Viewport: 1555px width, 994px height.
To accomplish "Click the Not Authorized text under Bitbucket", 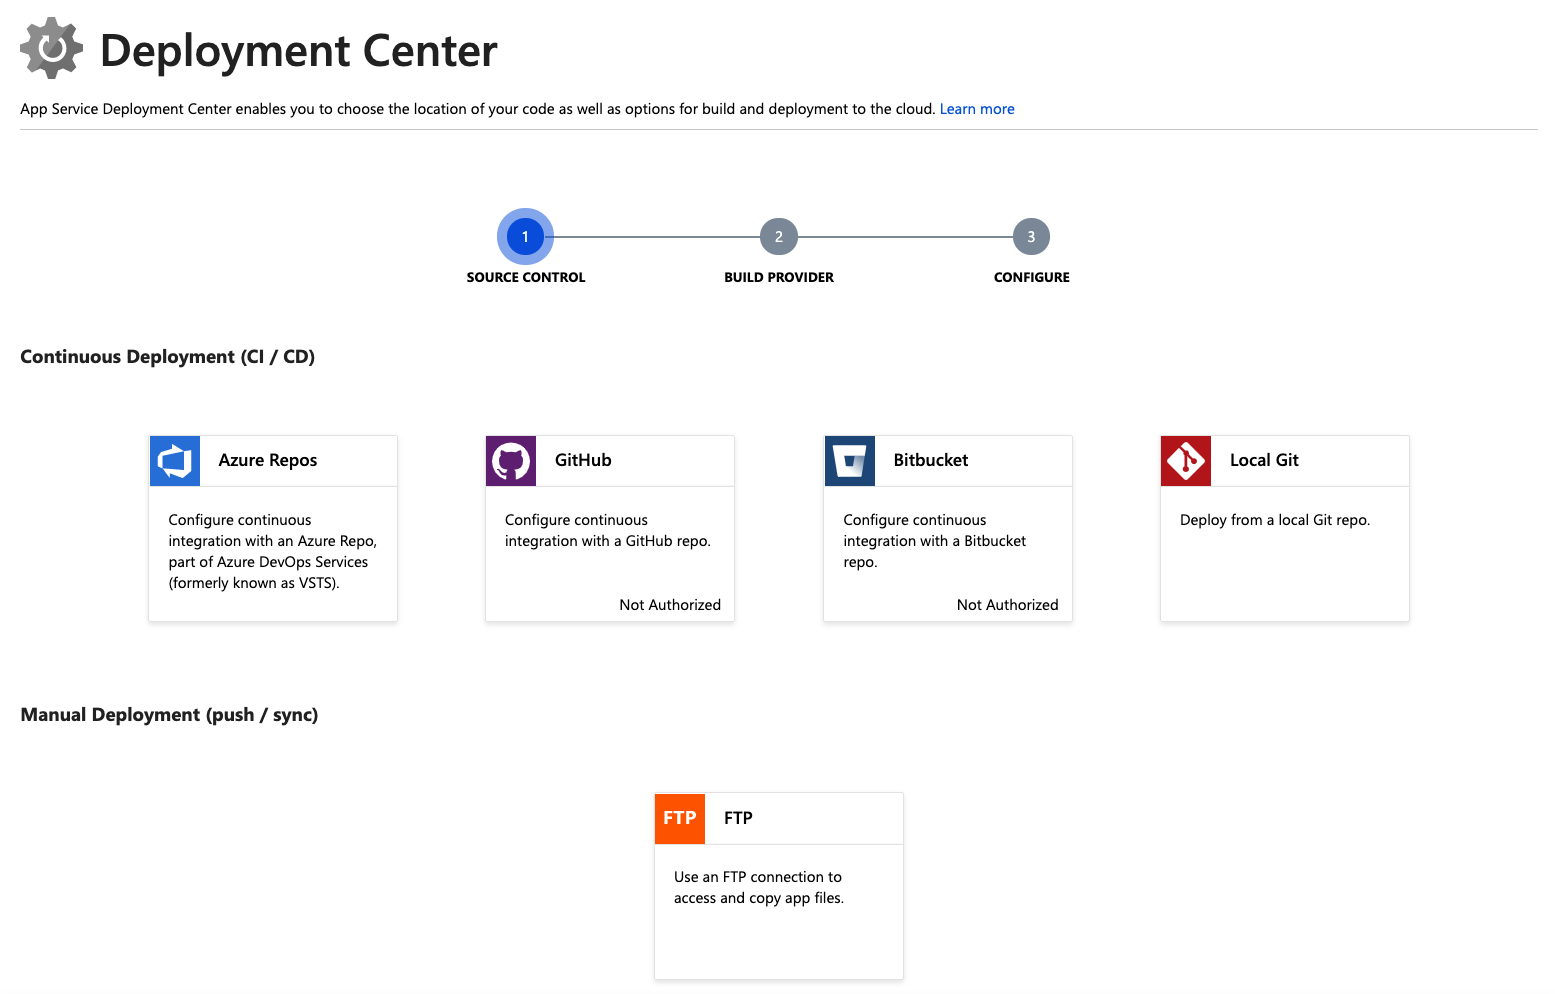I will [1007, 604].
